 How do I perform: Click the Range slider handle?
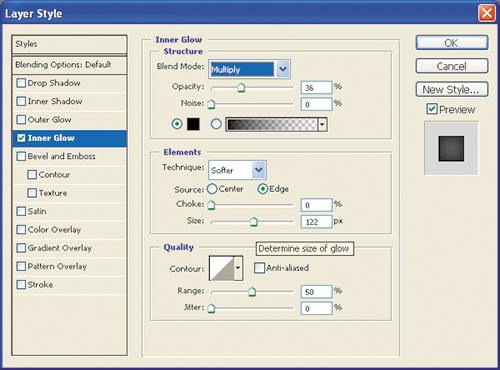point(252,292)
